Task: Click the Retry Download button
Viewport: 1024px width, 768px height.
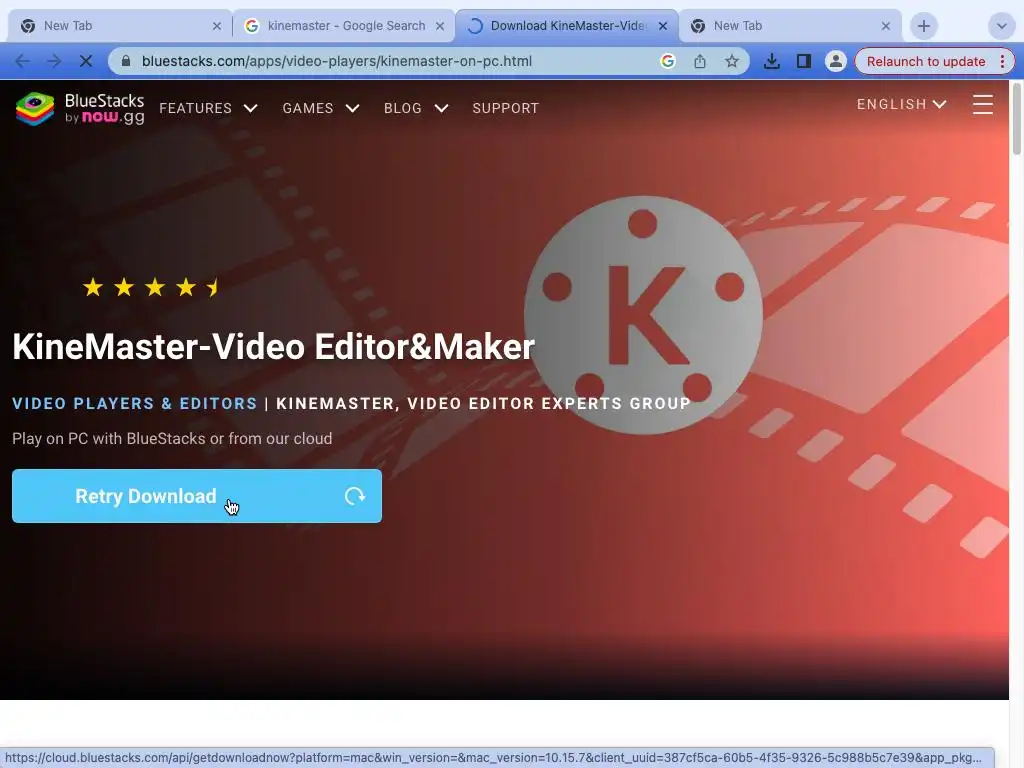Action: click(197, 496)
